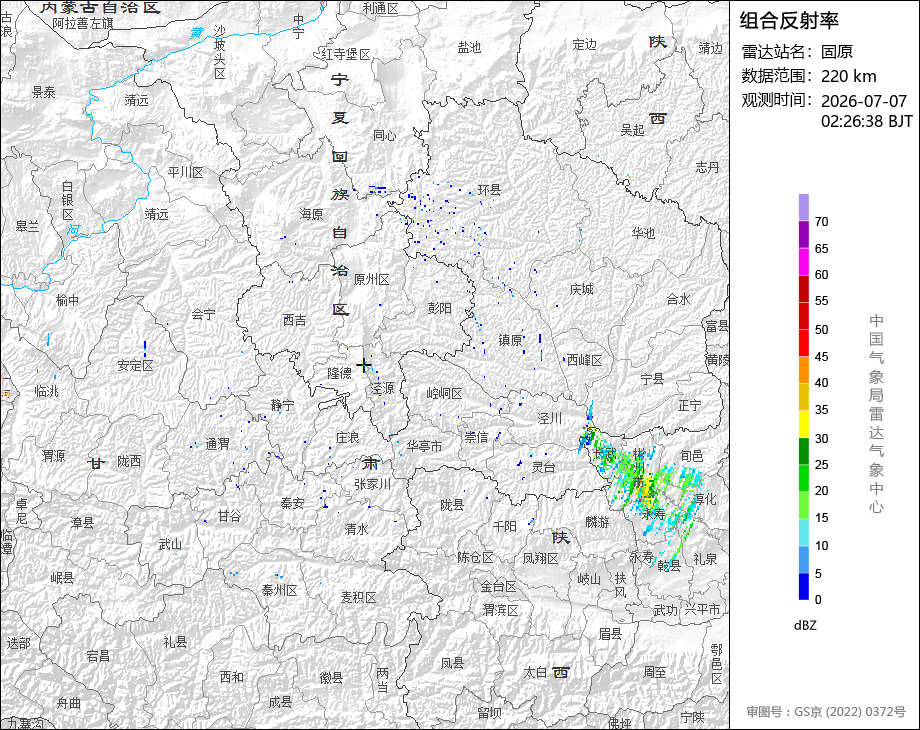Click the yellow 30 dBZ legend band
Image resolution: width=920 pixels, height=730 pixels.
[x=804, y=424]
